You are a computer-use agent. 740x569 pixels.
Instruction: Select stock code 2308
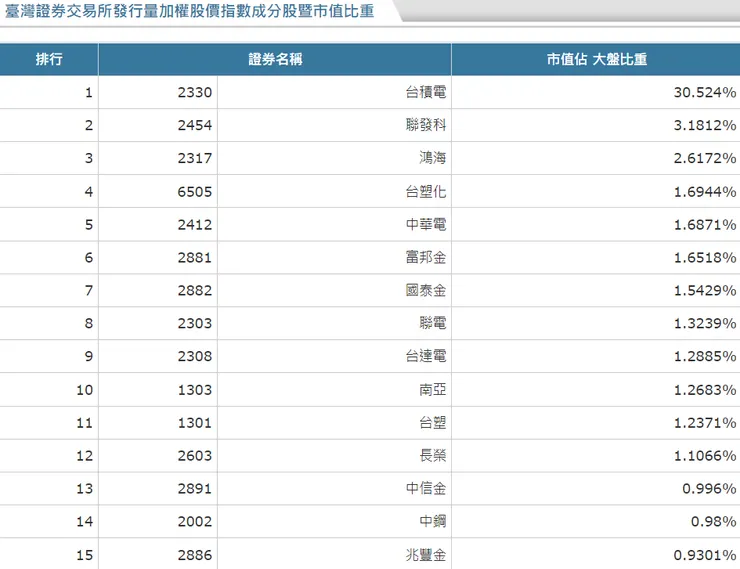coord(194,356)
